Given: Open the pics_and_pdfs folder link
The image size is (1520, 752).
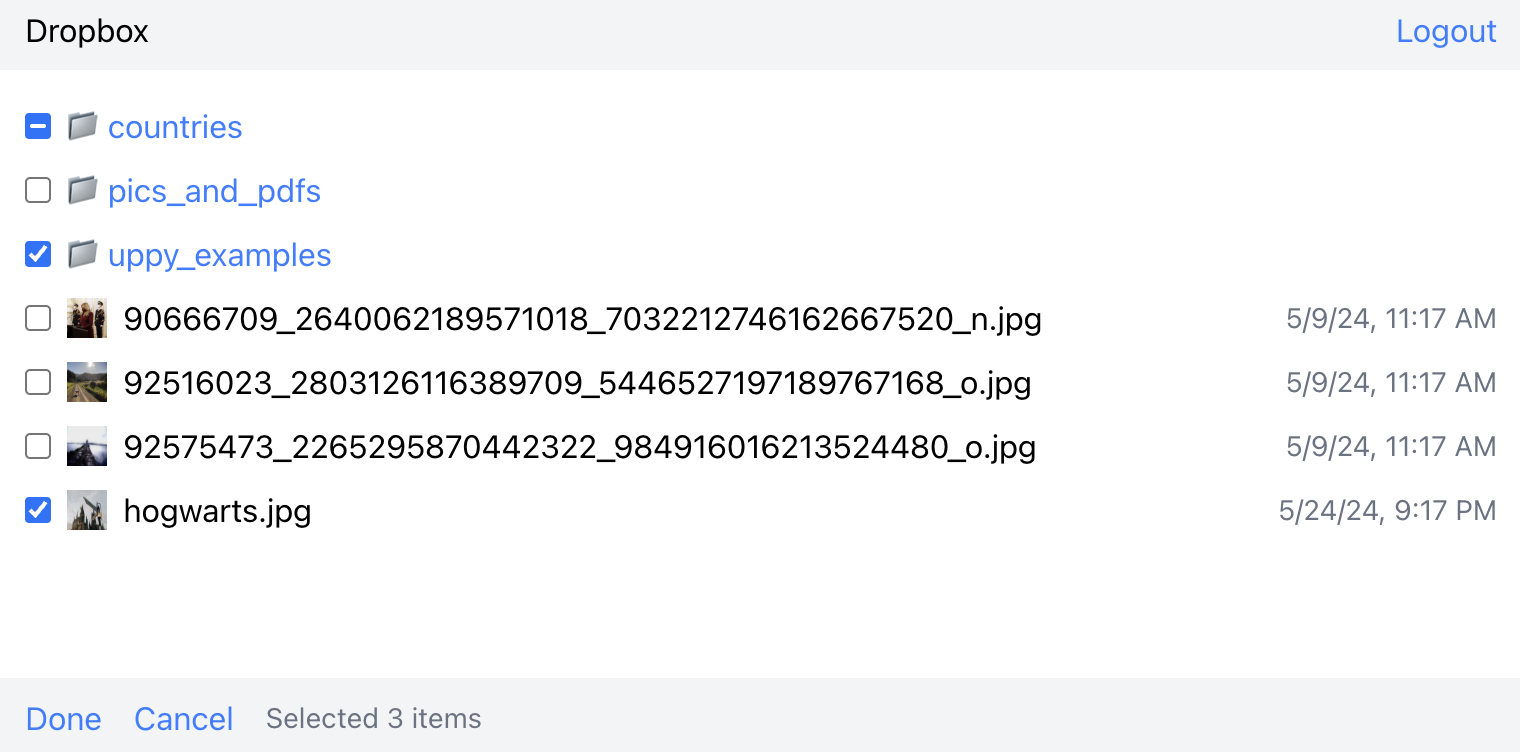Looking at the screenshot, I should click(x=214, y=191).
